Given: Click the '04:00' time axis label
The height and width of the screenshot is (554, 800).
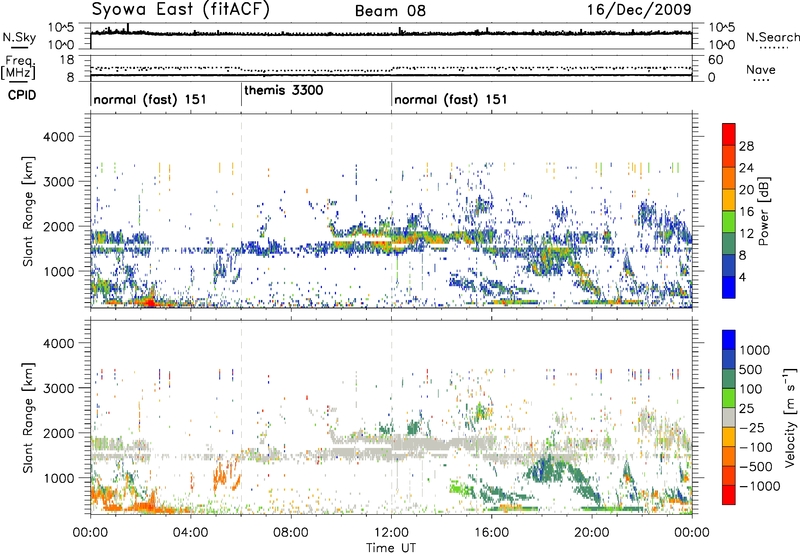Looking at the screenshot, I should point(190,532).
